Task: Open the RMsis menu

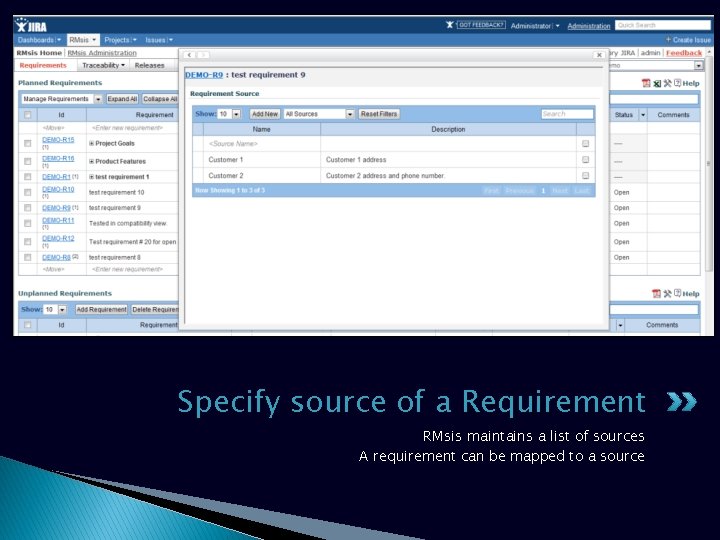Action: tap(83, 40)
